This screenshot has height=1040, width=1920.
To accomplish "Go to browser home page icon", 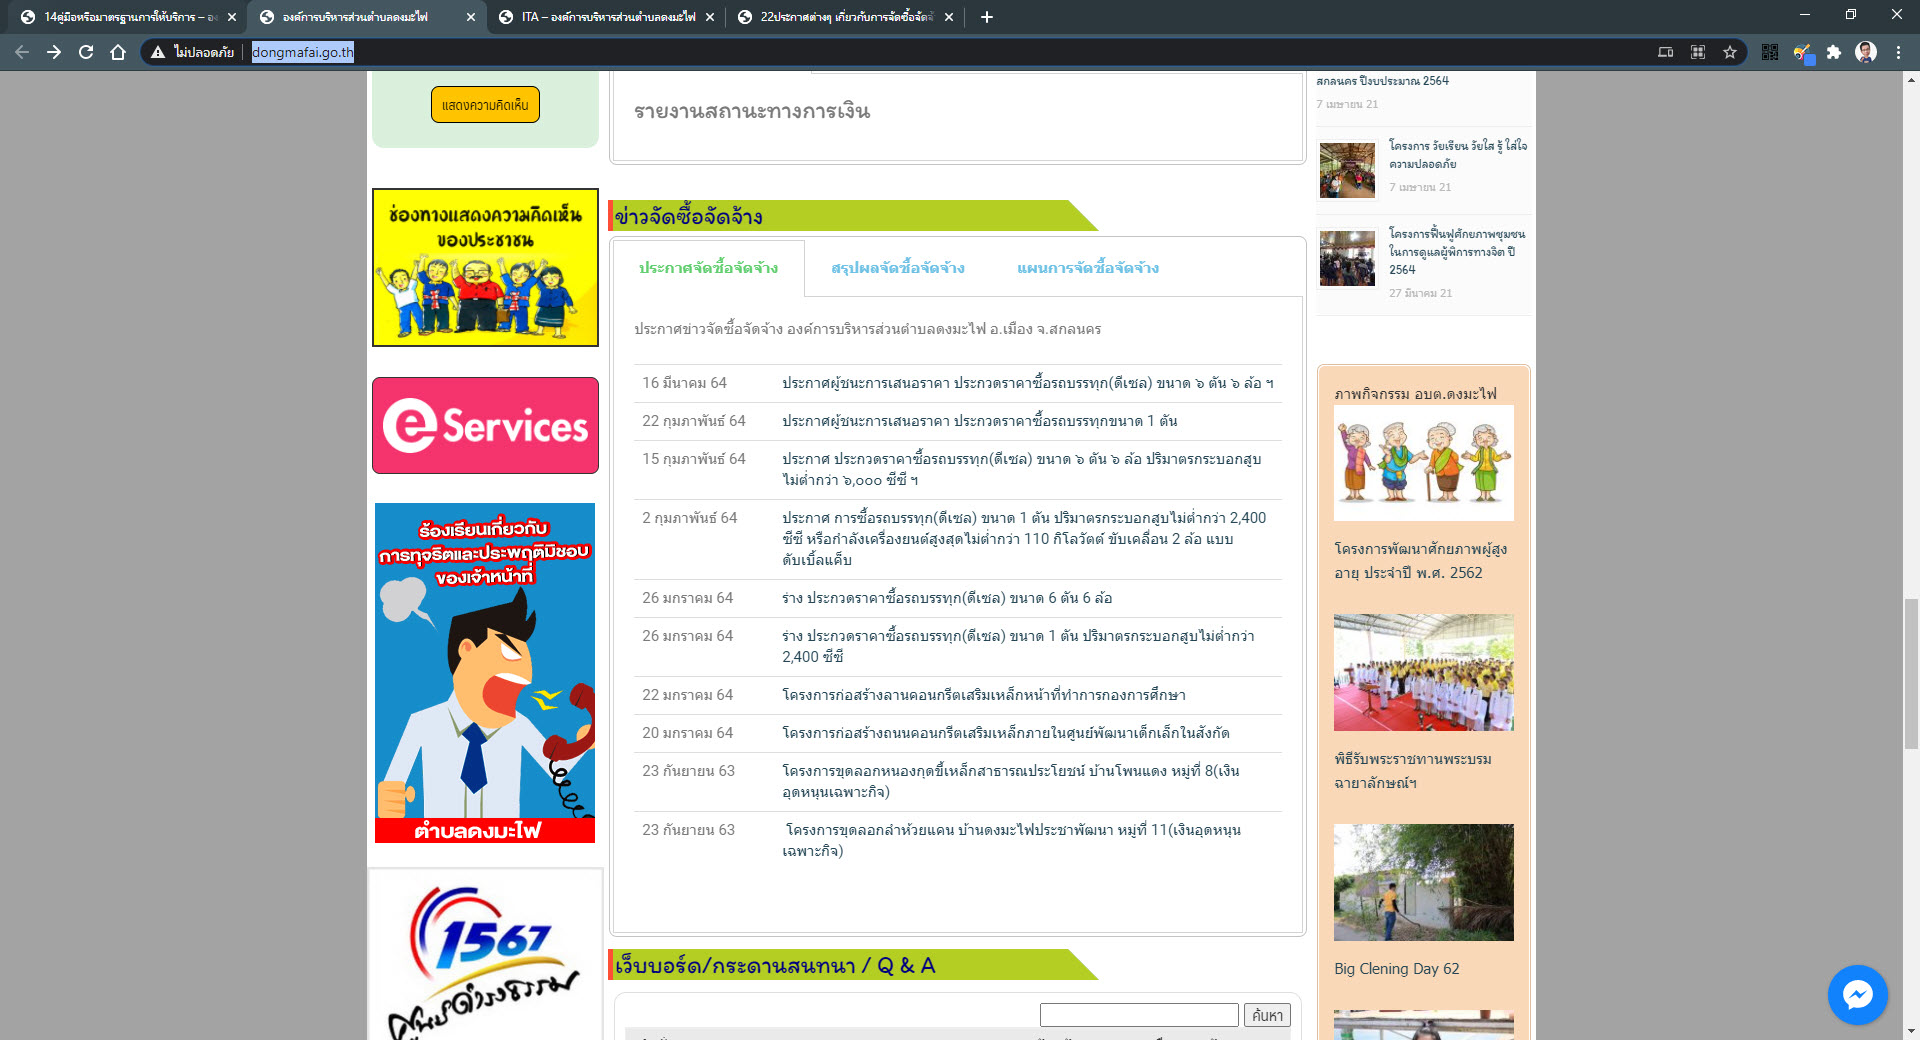I will click(x=118, y=52).
